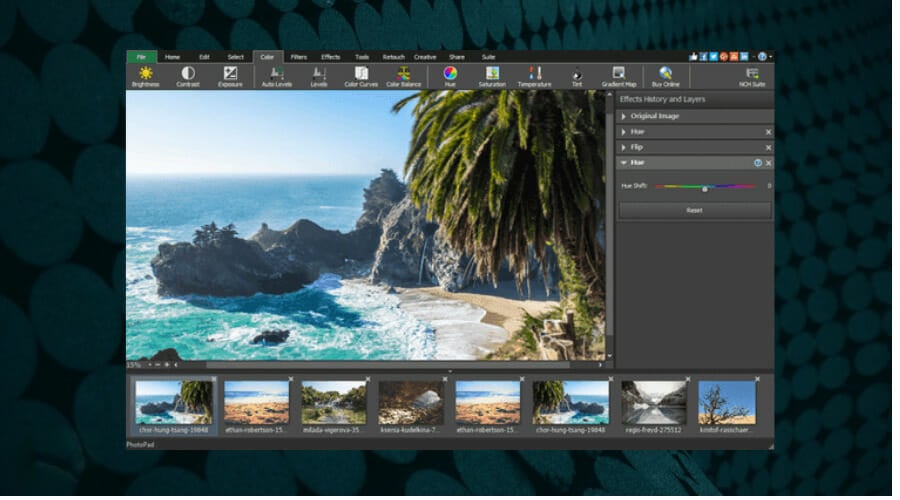900x500 pixels.
Task: Click the Color Balance icon
Action: (404, 76)
